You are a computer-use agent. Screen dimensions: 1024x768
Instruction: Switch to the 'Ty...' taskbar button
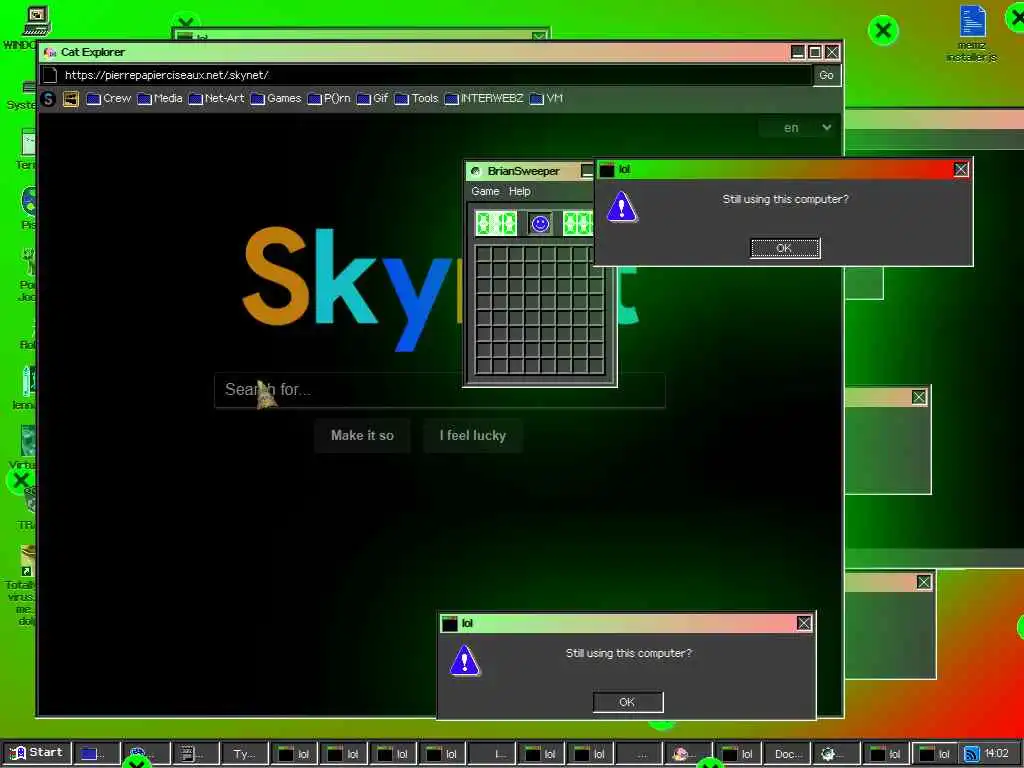tap(244, 754)
